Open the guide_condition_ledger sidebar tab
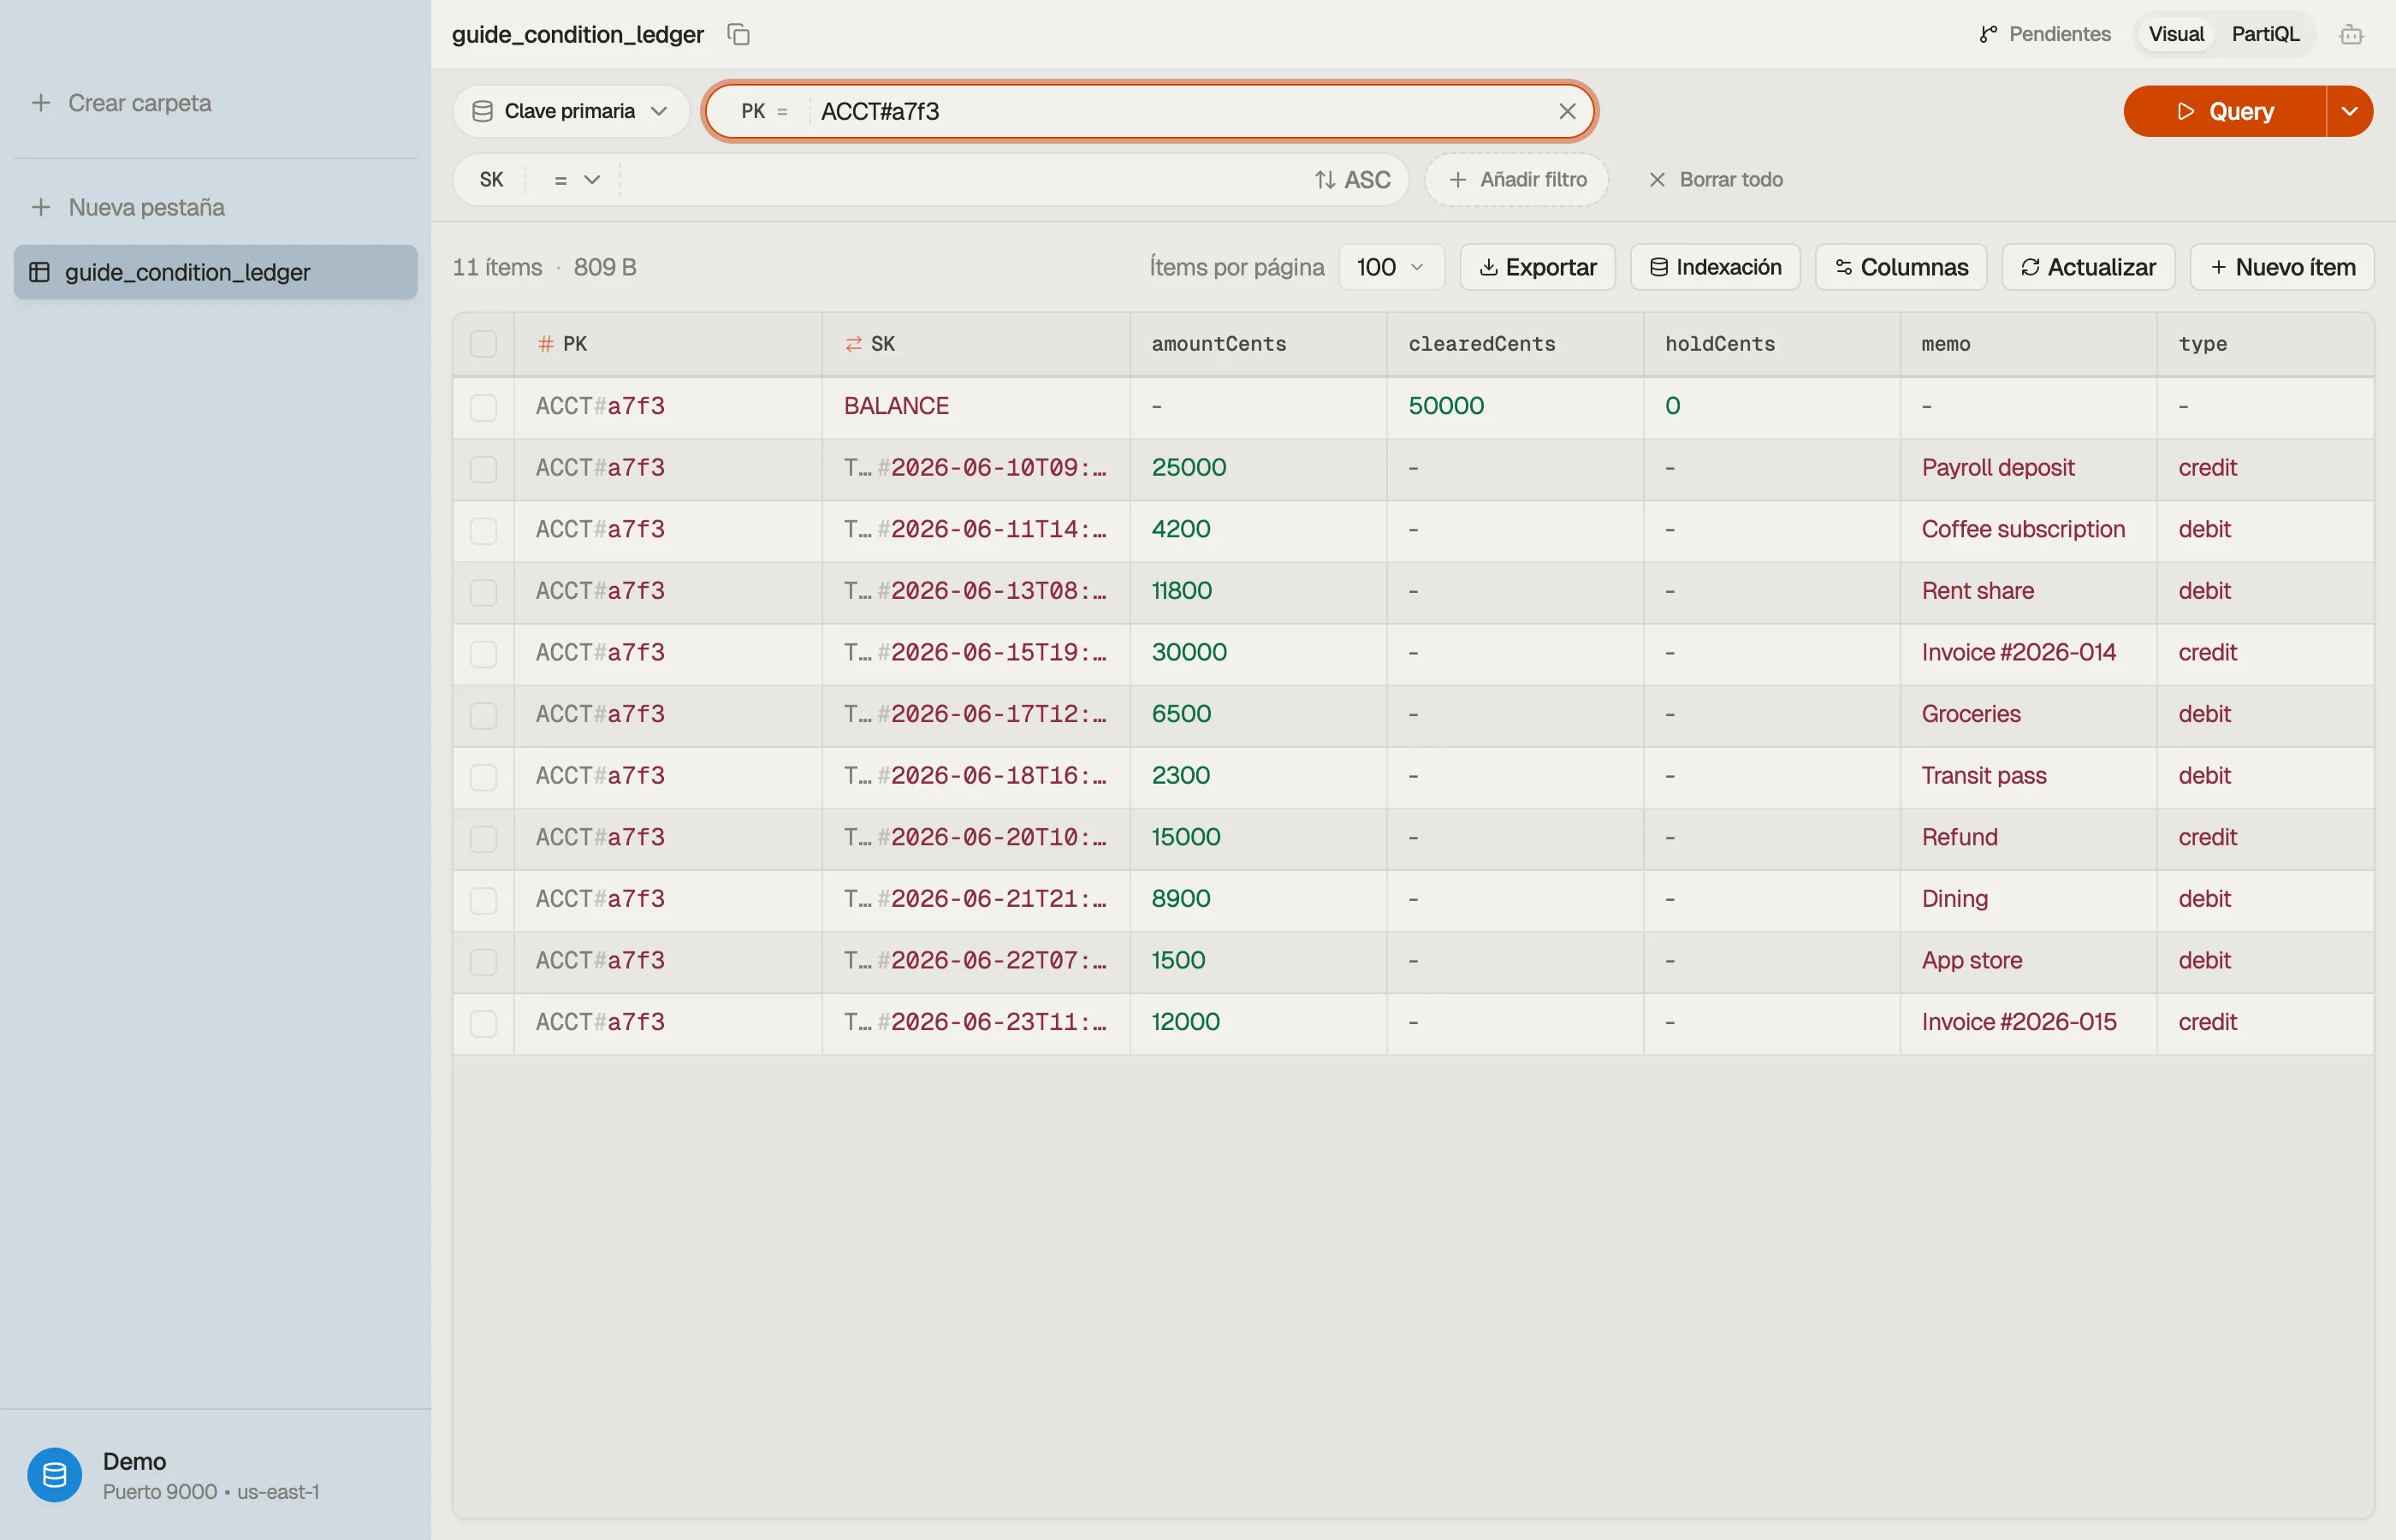The width and height of the screenshot is (2396, 1540). point(215,272)
